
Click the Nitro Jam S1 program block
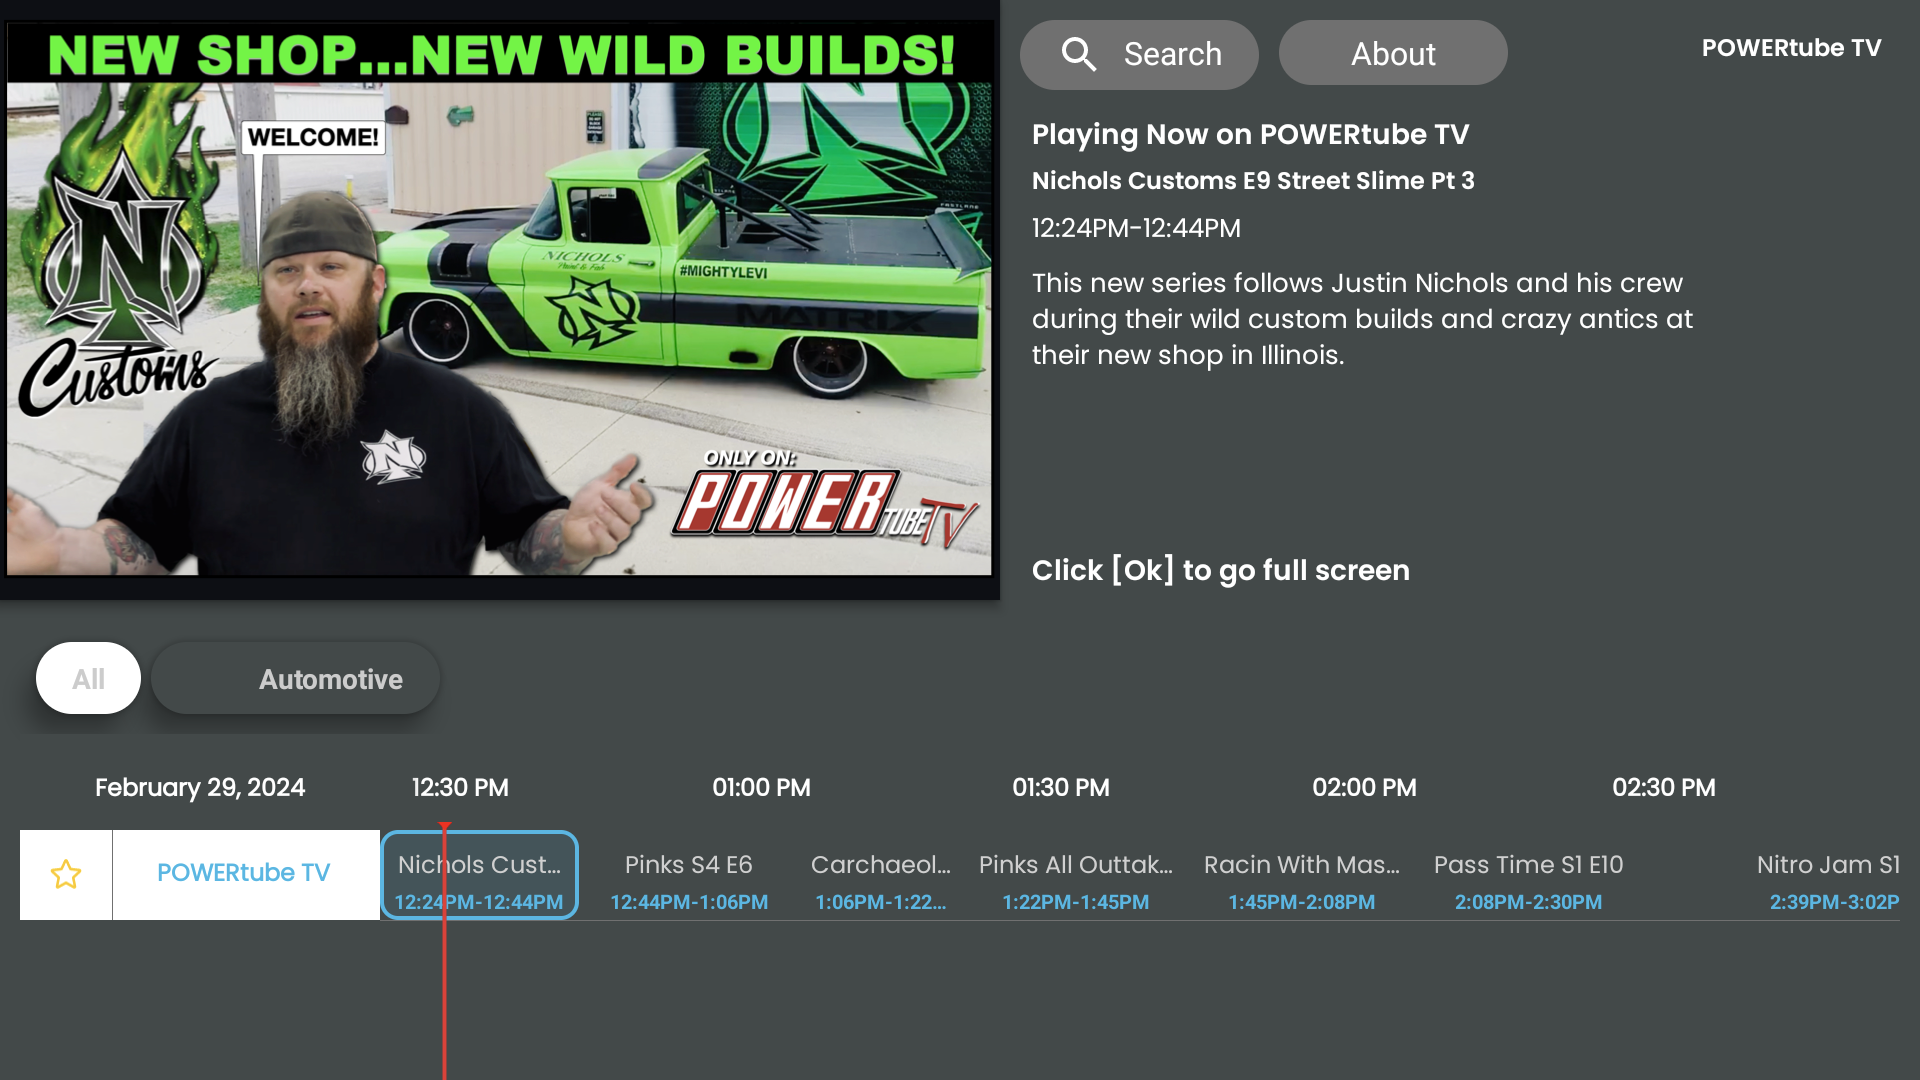[1829, 874]
